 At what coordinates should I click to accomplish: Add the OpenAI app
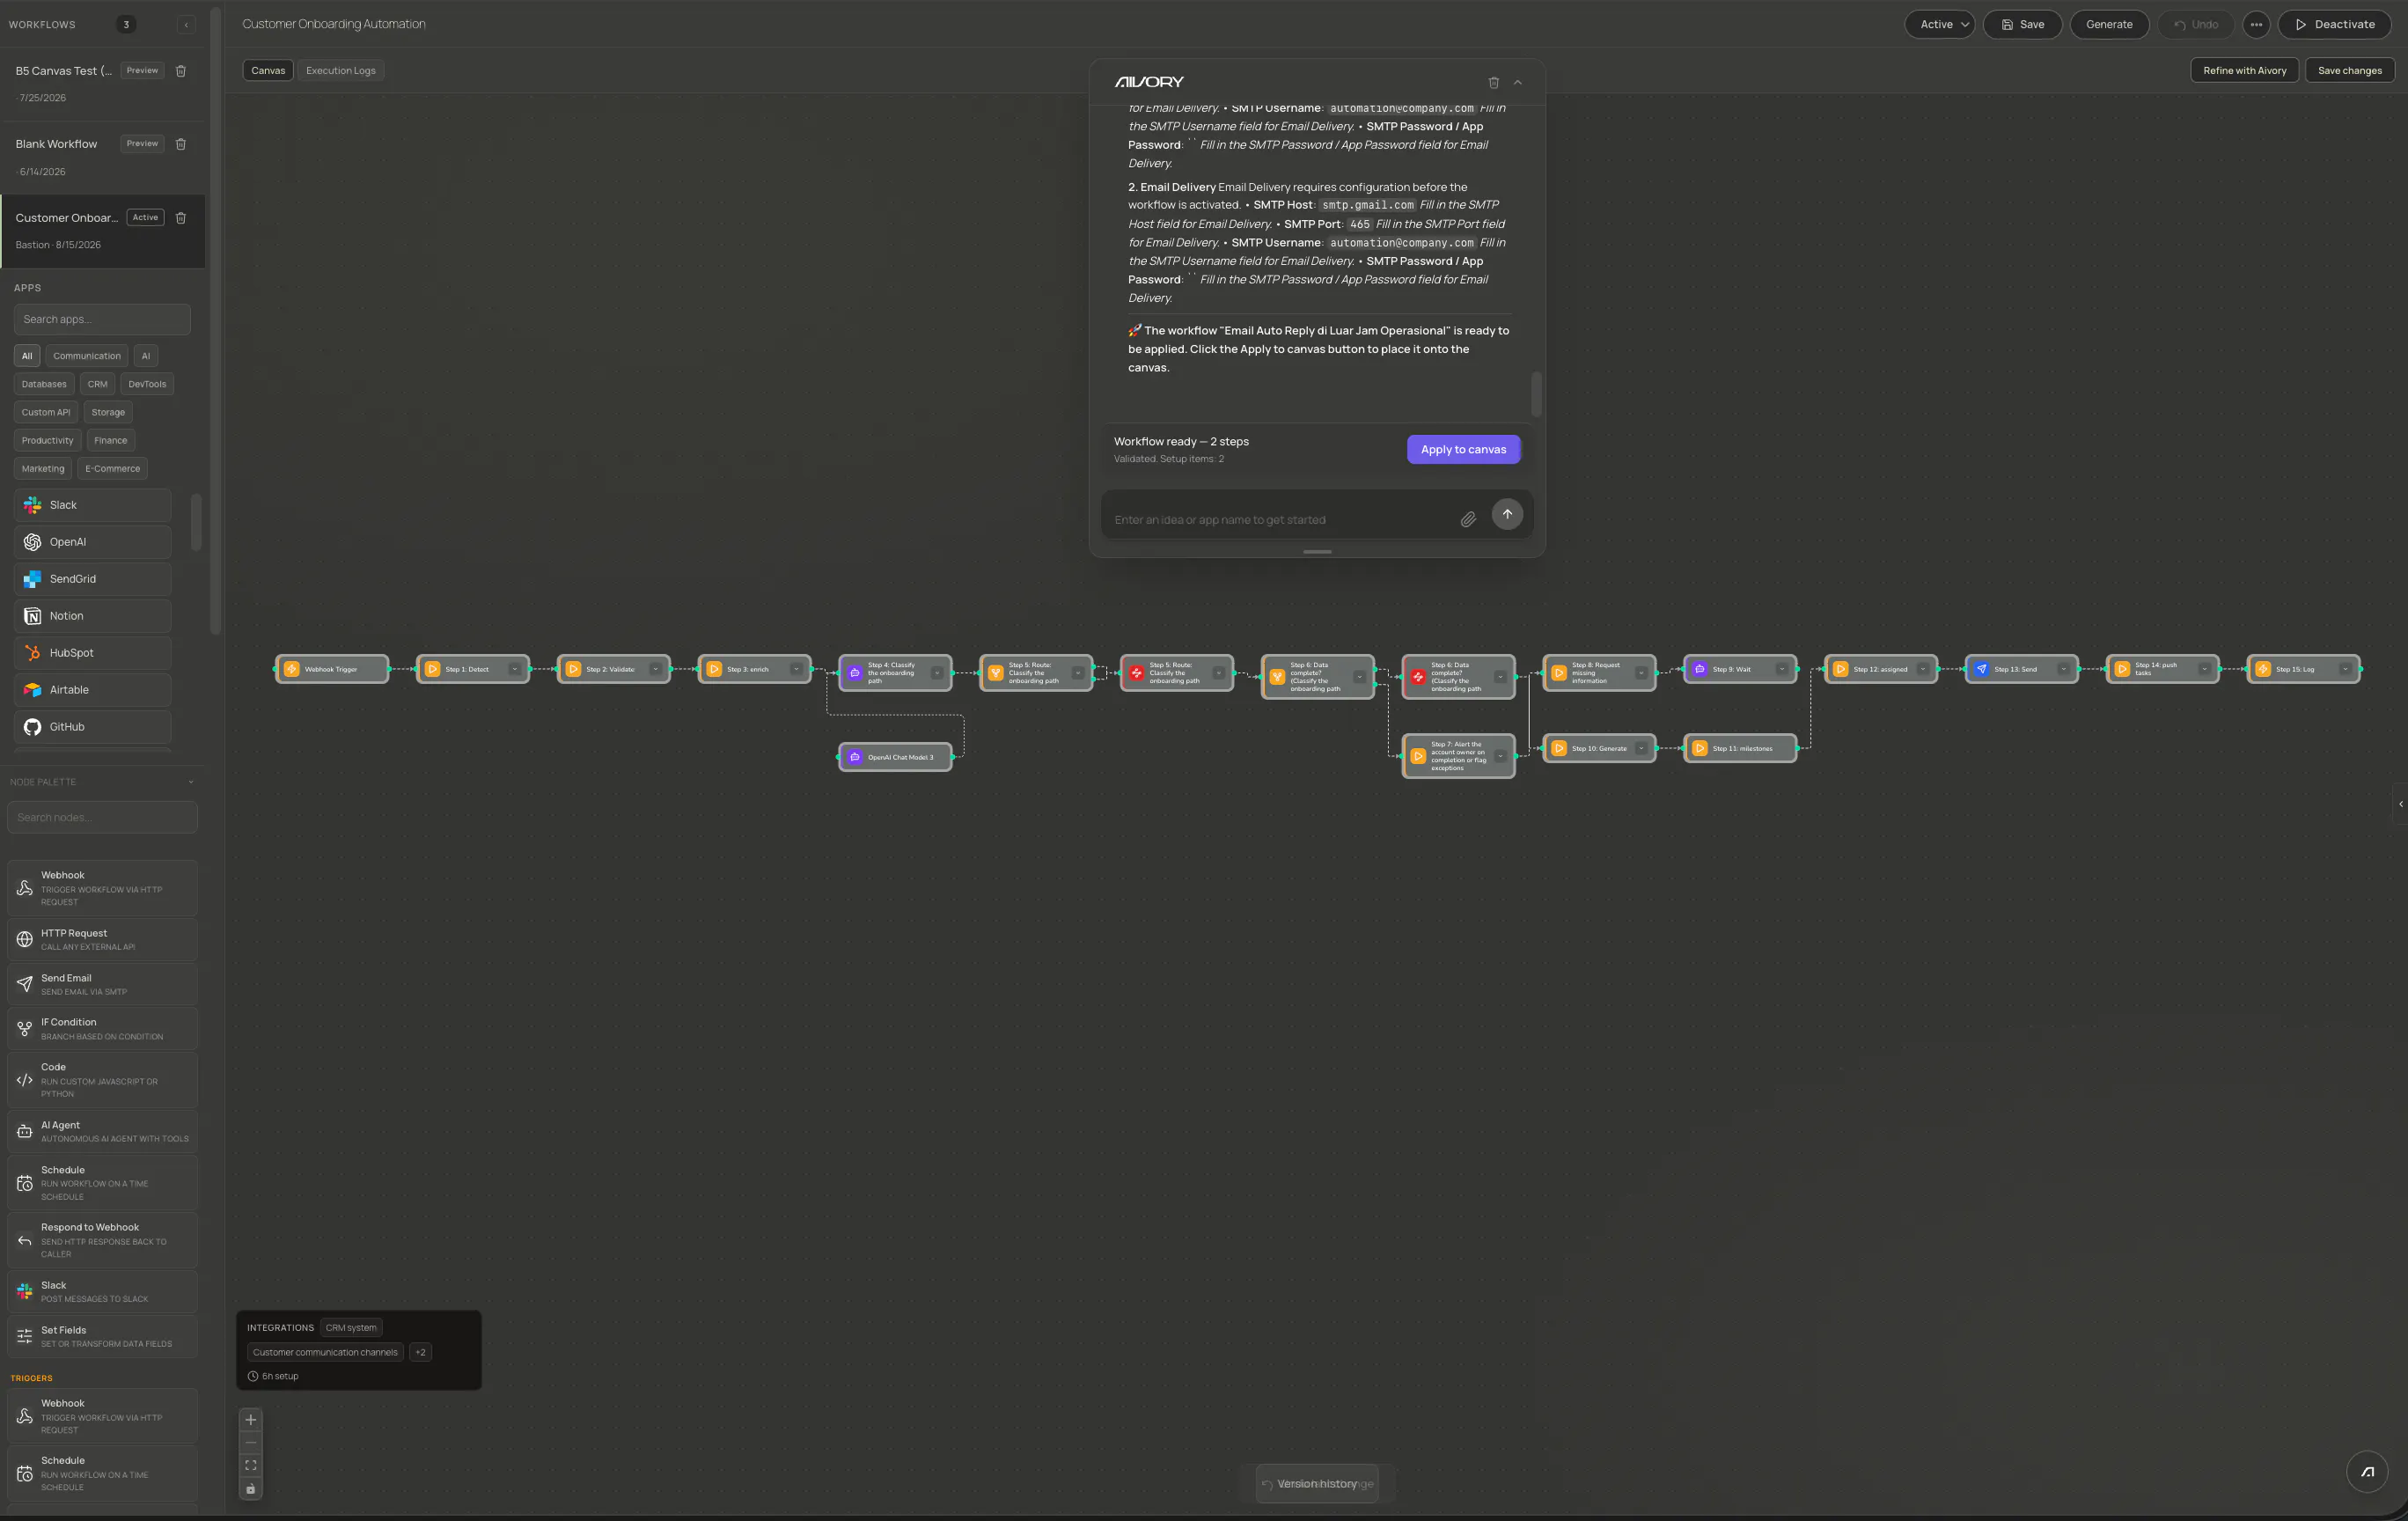coord(92,542)
